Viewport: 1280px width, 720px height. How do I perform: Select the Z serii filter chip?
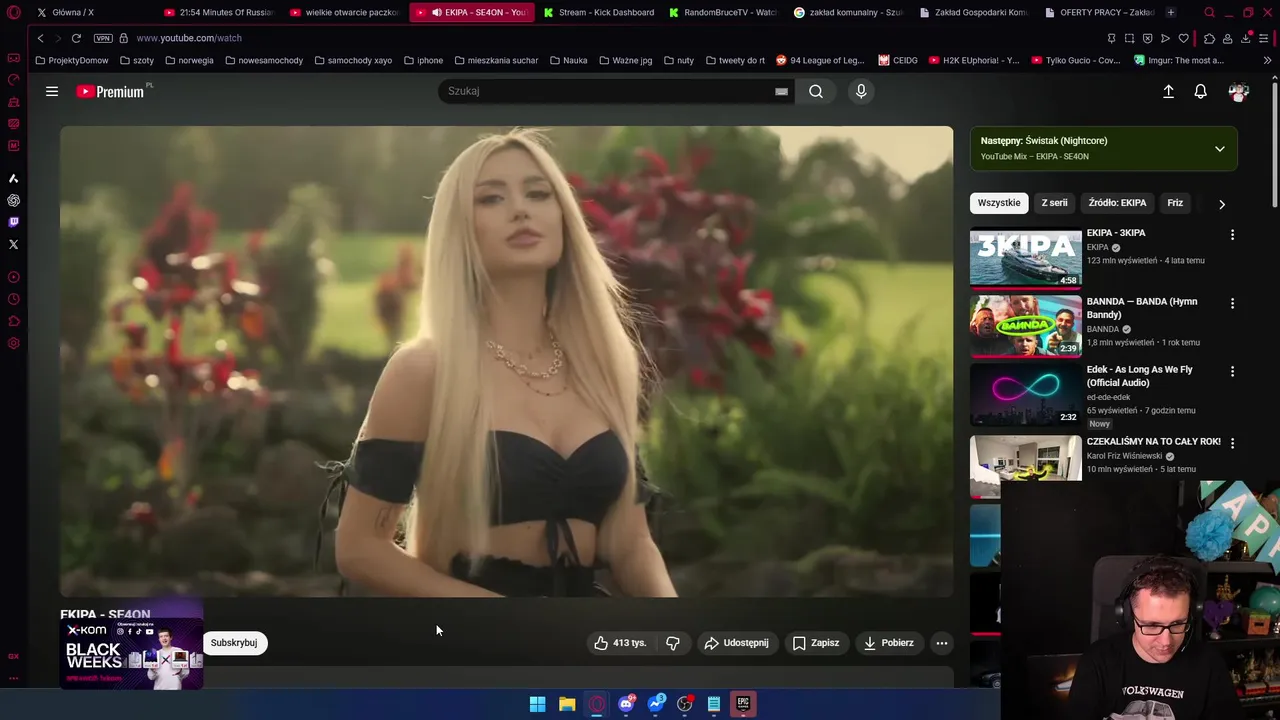click(x=1054, y=203)
